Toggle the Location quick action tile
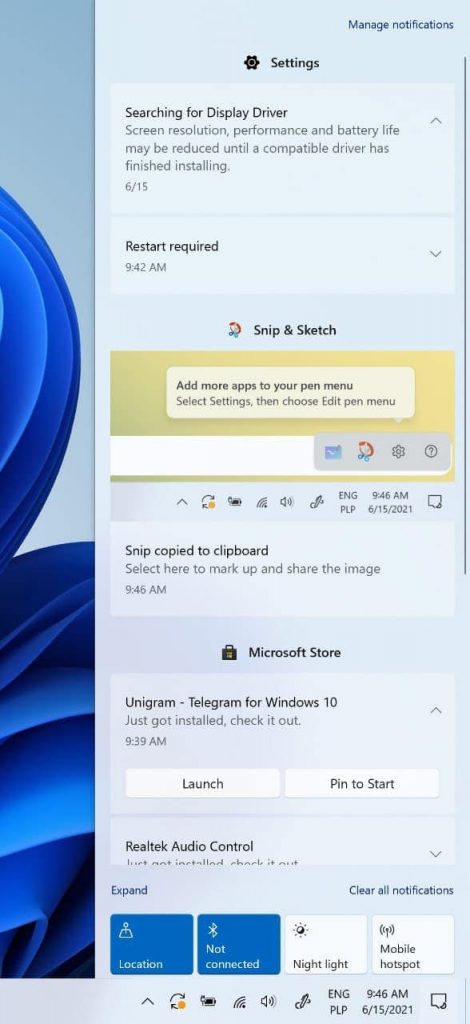 click(x=151, y=944)
